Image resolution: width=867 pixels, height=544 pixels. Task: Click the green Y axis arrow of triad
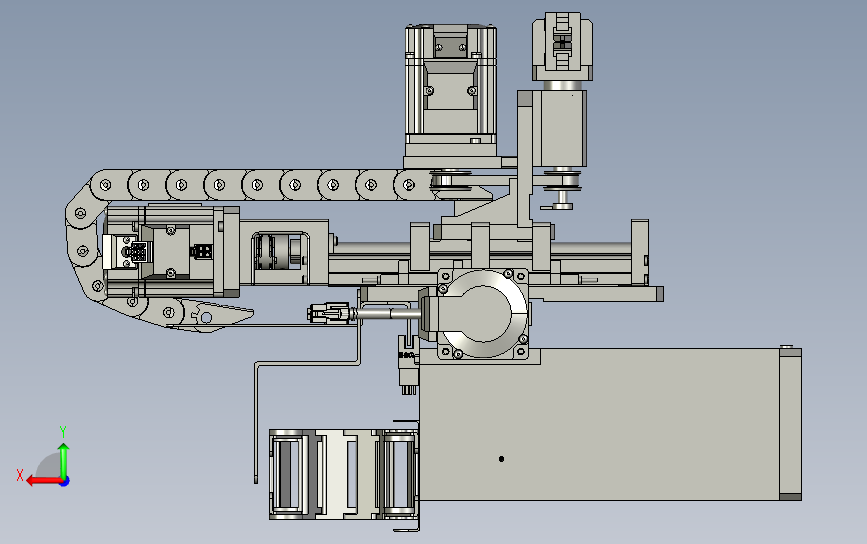coord(64,459)
